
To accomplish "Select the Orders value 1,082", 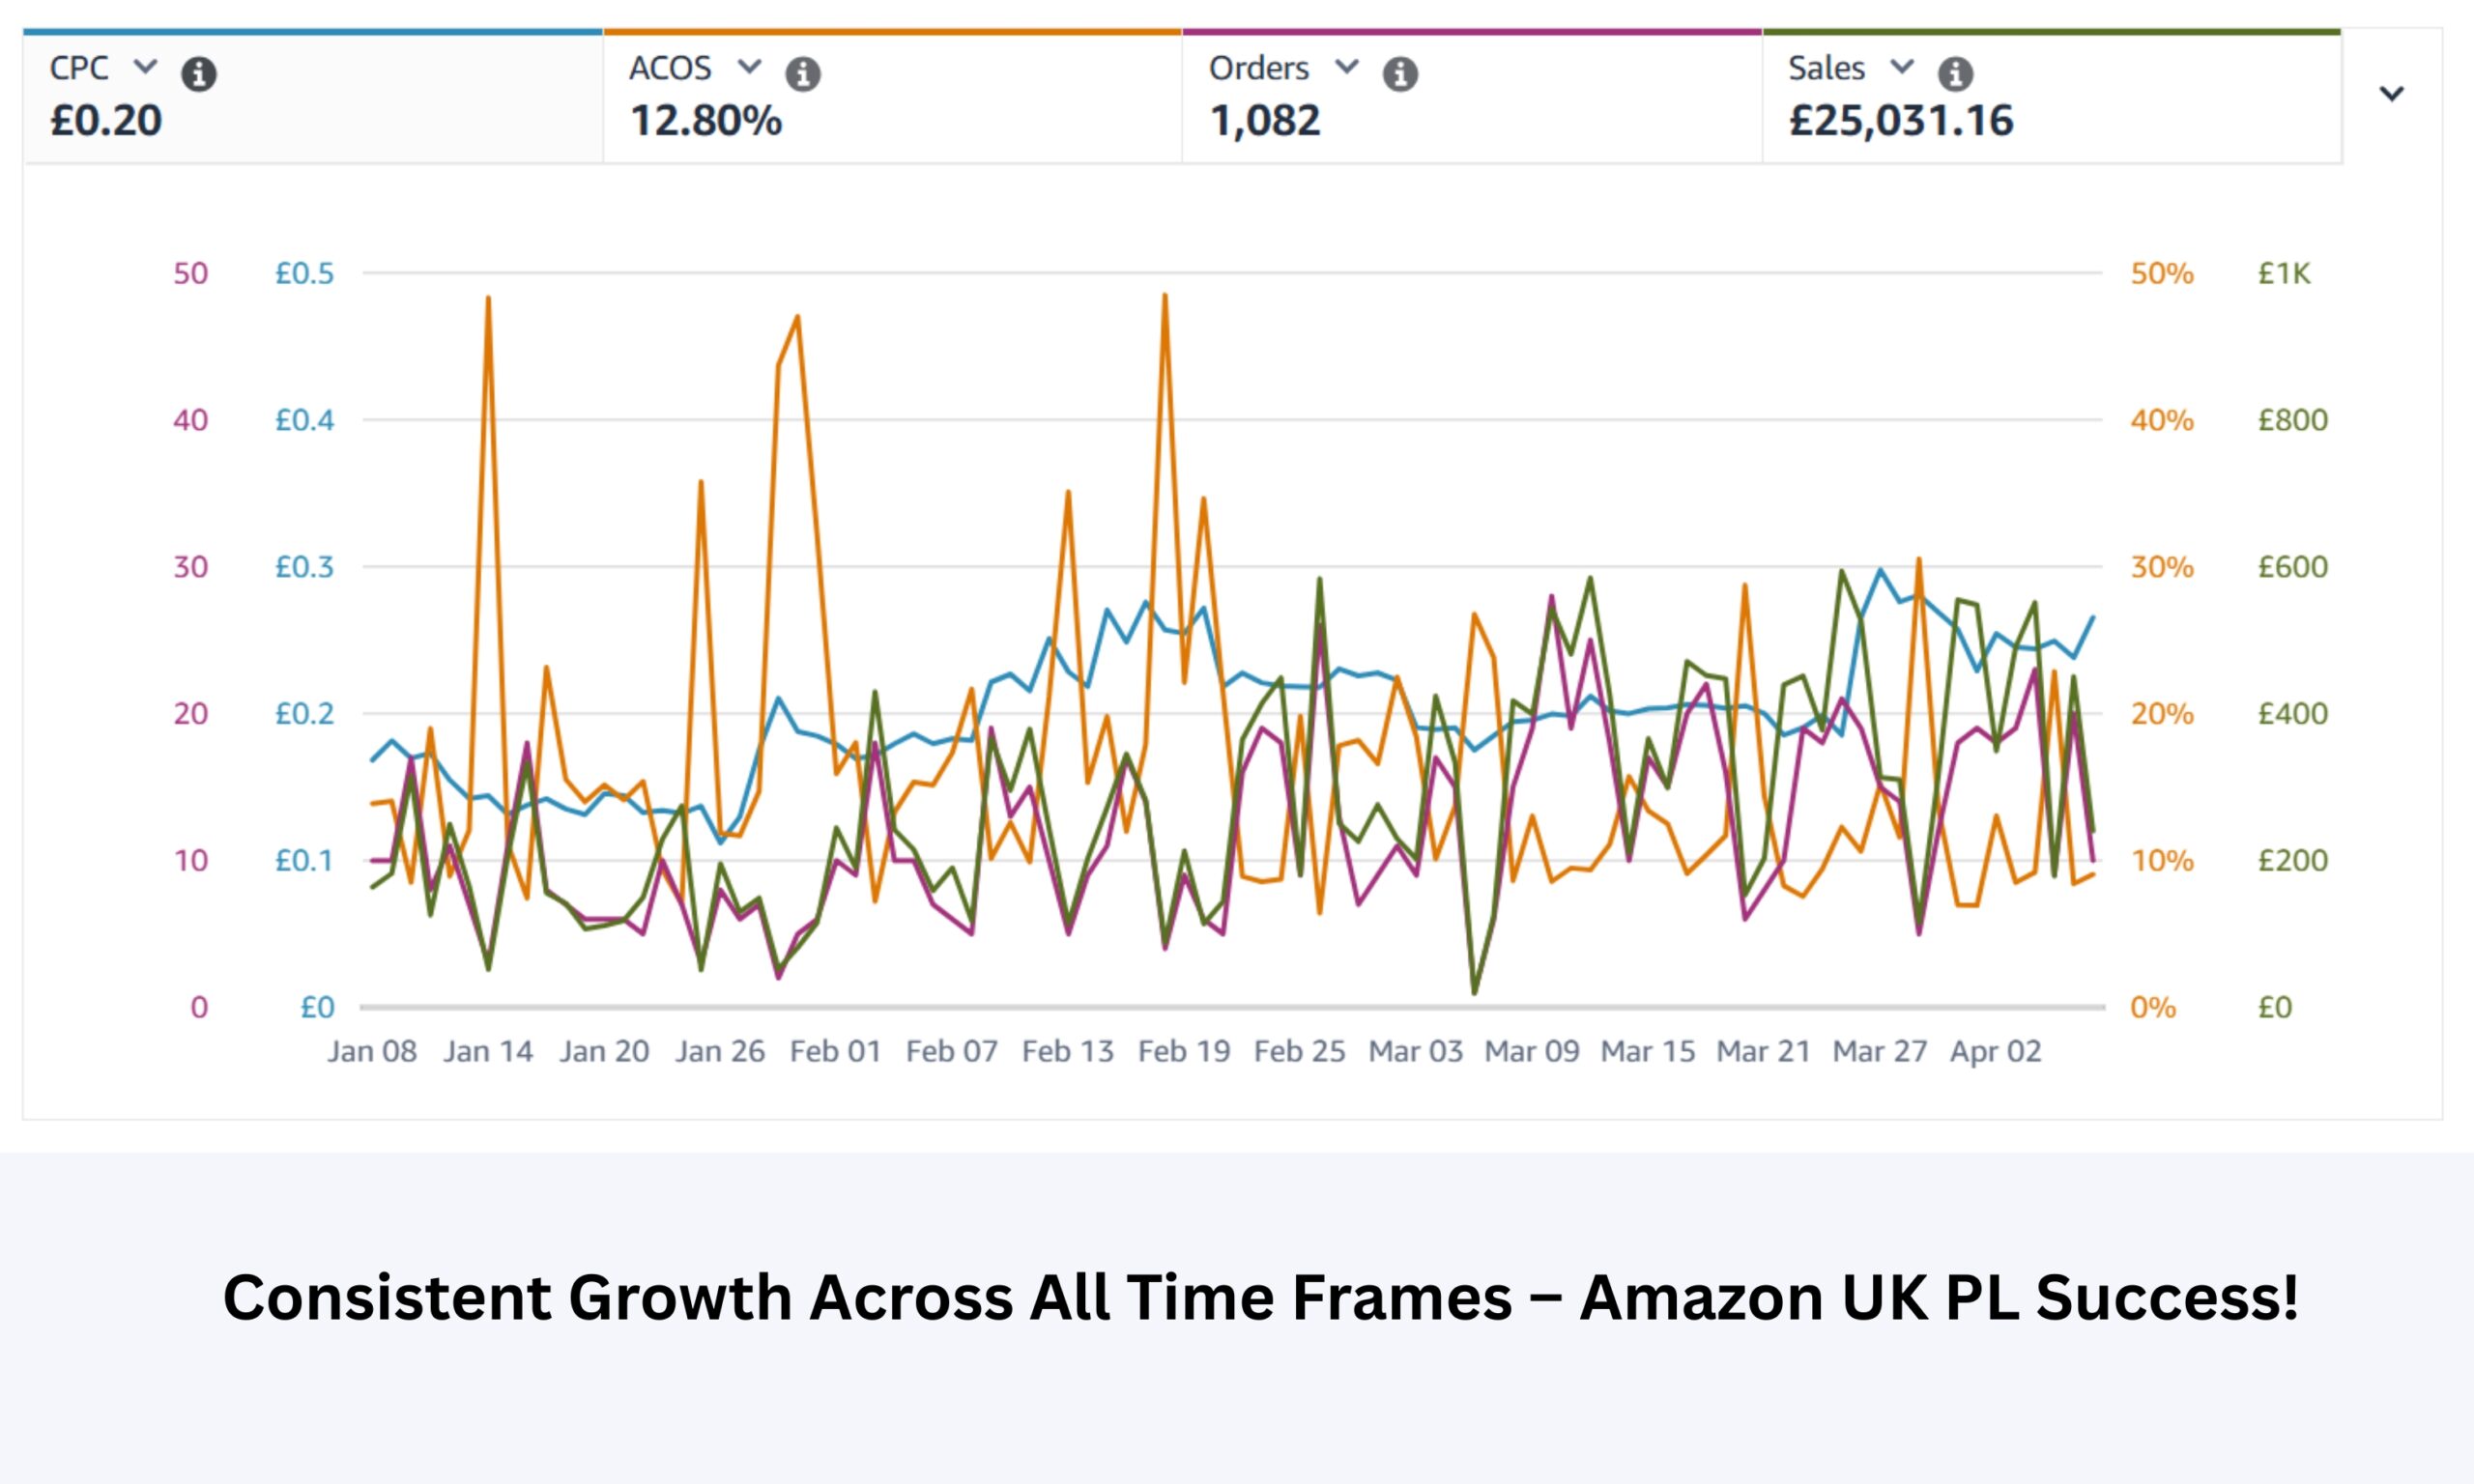I will click(1265, 121).
